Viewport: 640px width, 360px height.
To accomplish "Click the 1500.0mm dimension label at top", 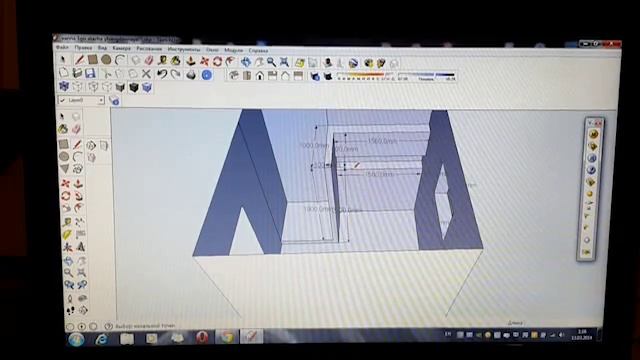I will [x=382, y=141].
